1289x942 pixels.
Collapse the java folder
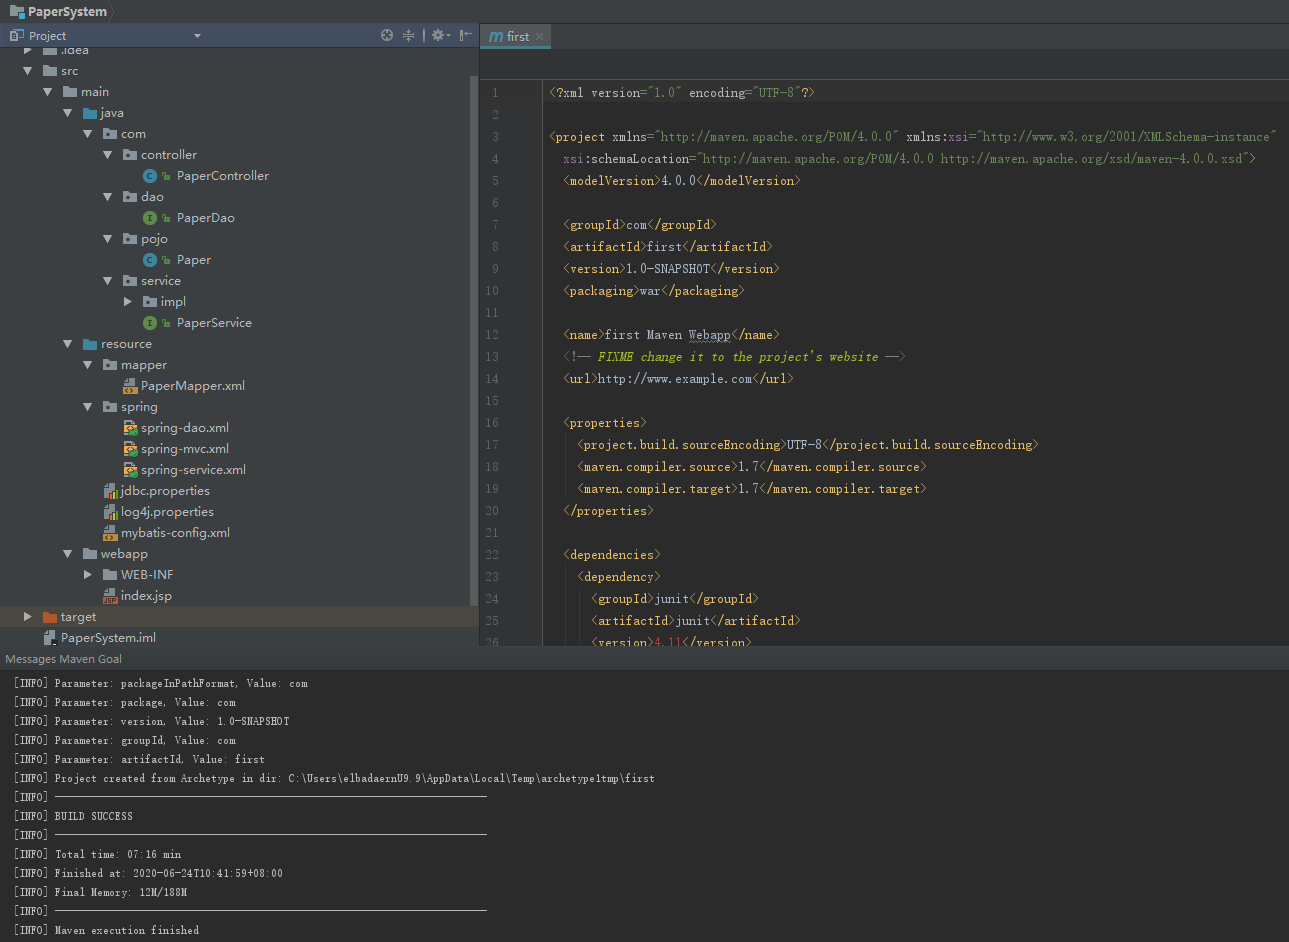pos(67,113)
